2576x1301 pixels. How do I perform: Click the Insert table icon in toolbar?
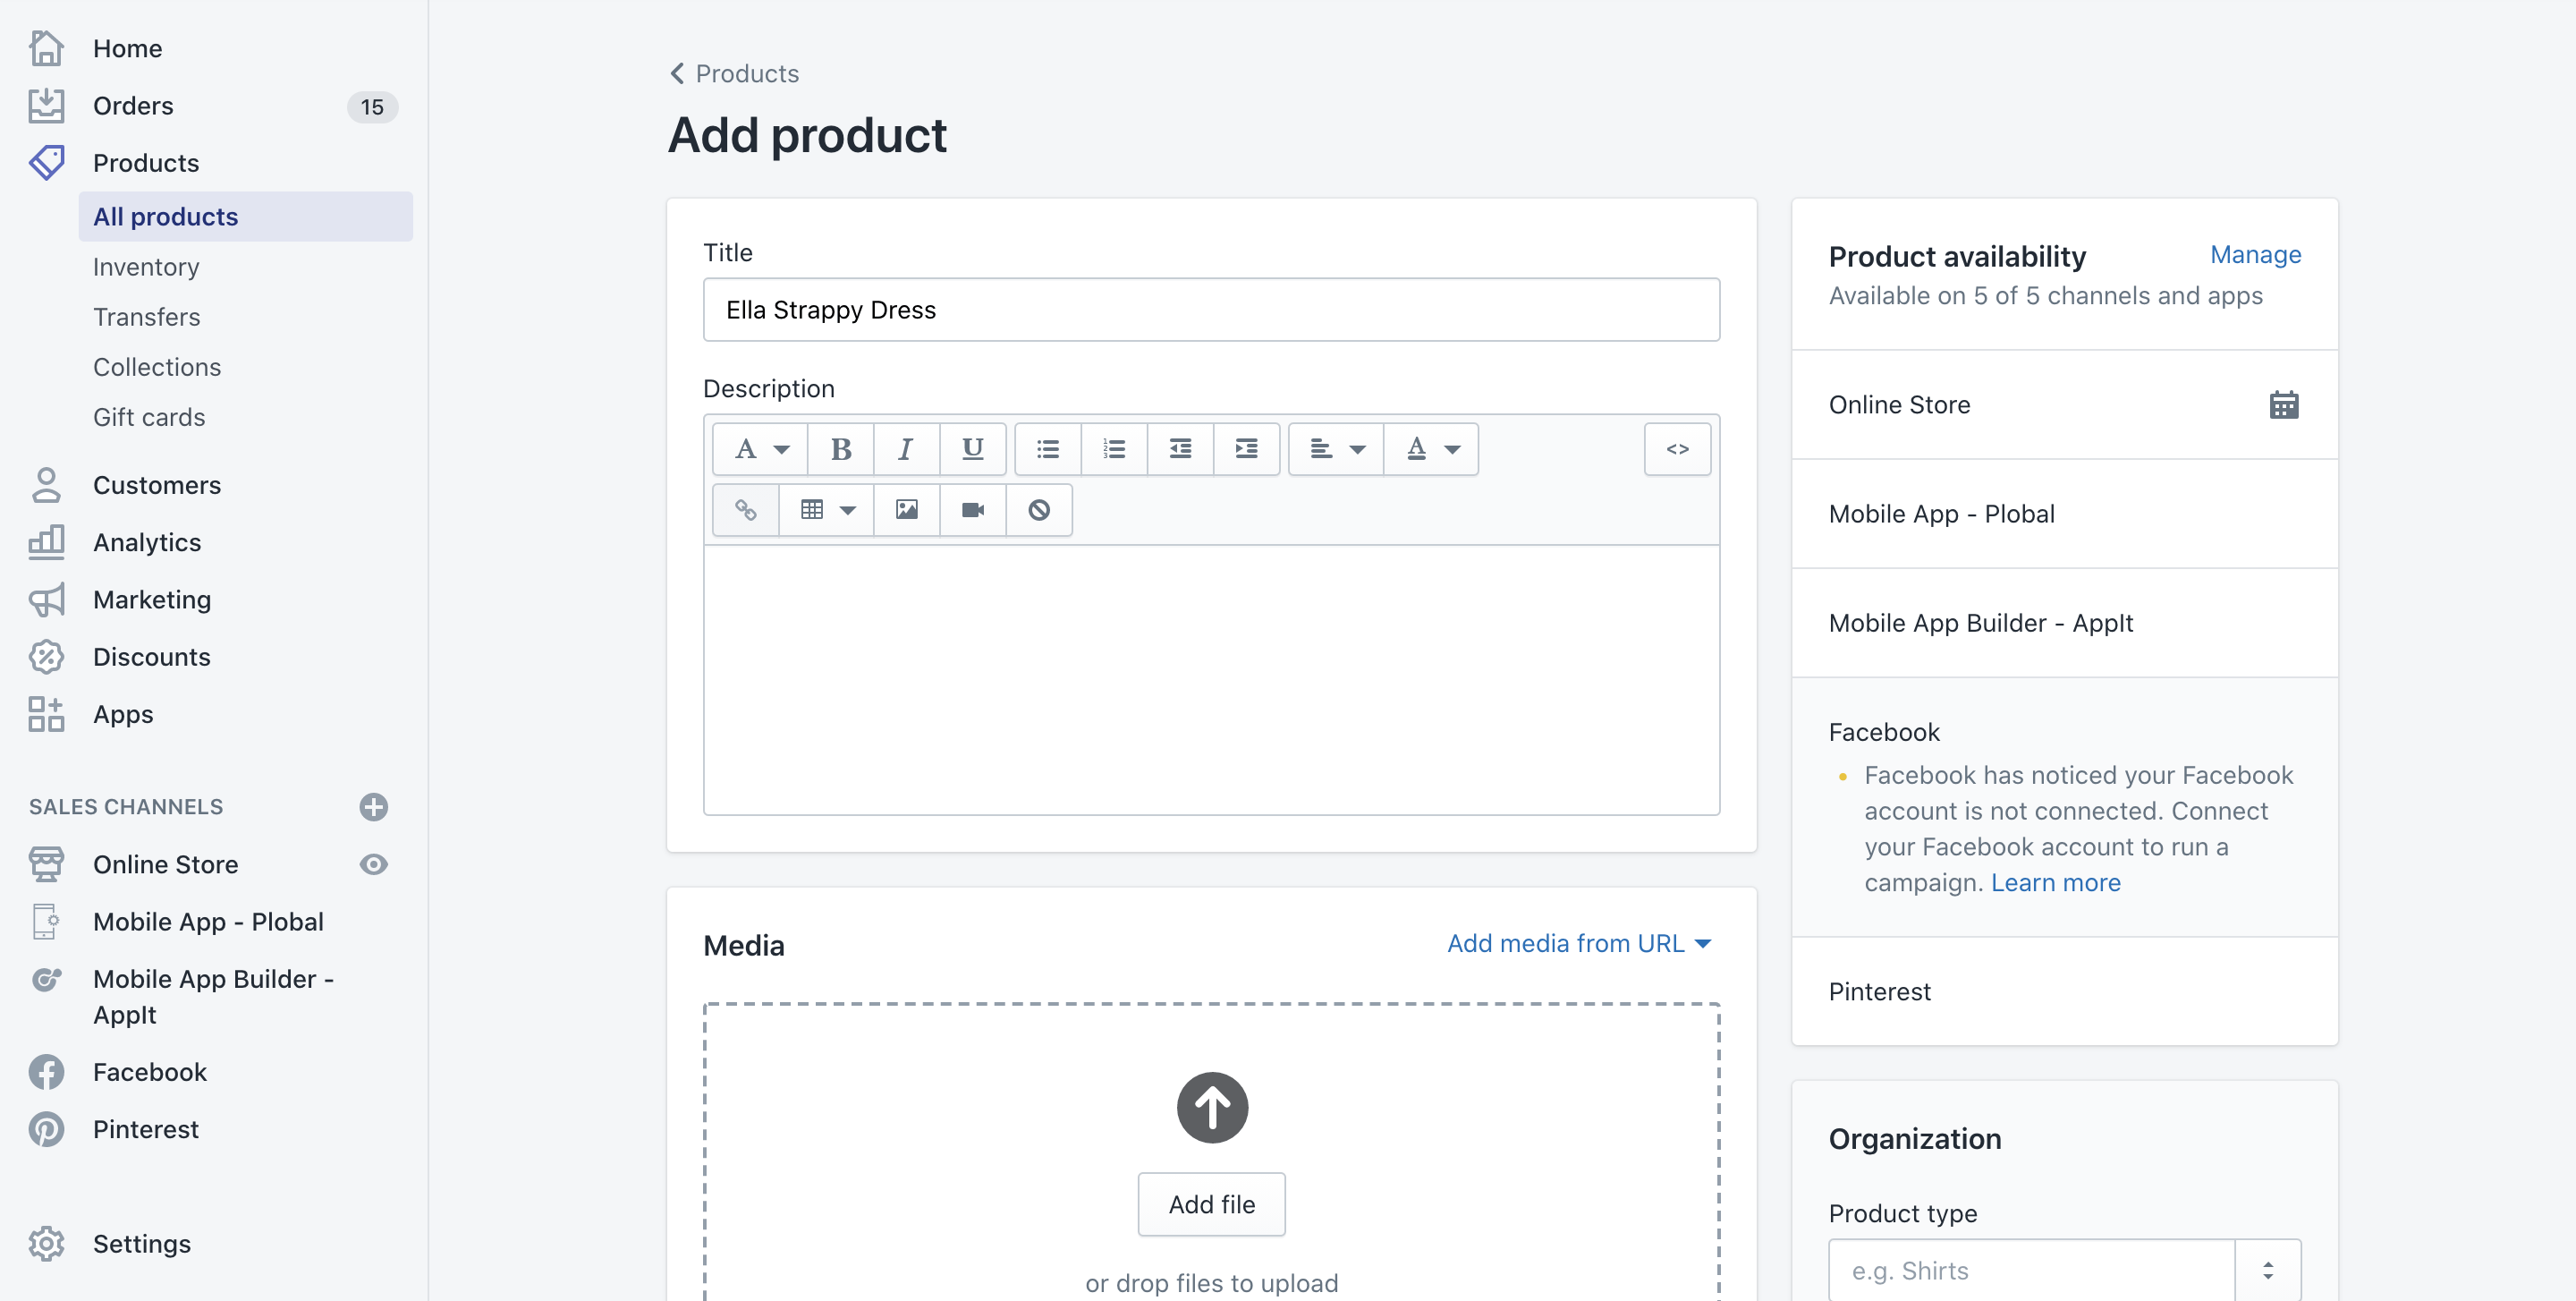click(x=813, y=509)
